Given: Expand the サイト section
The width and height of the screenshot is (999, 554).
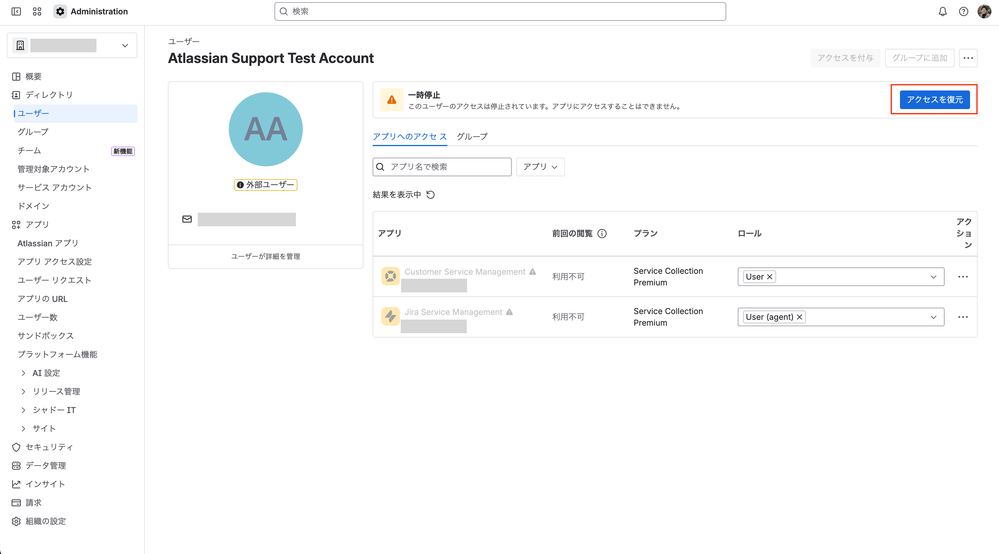Looking at the screenshot, I should 24,429.
